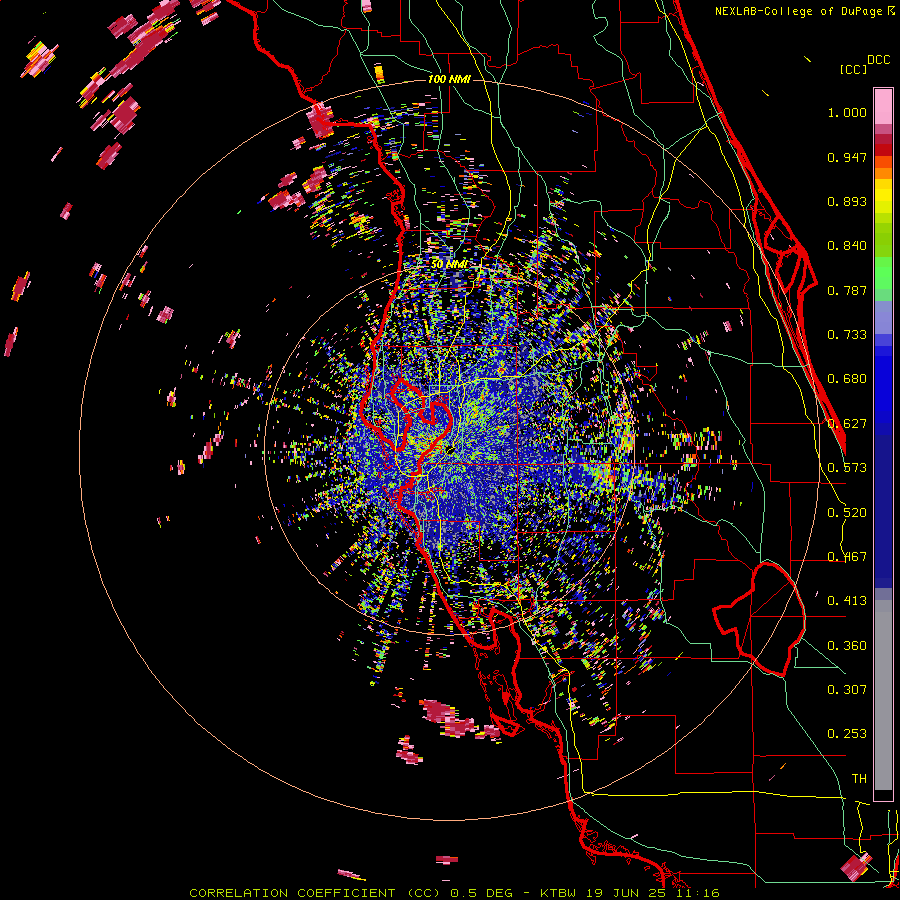The width and height of the screenshot is (900, 900).
Task: Click the 0.307 value on color scale
Action: click(847, 689)
